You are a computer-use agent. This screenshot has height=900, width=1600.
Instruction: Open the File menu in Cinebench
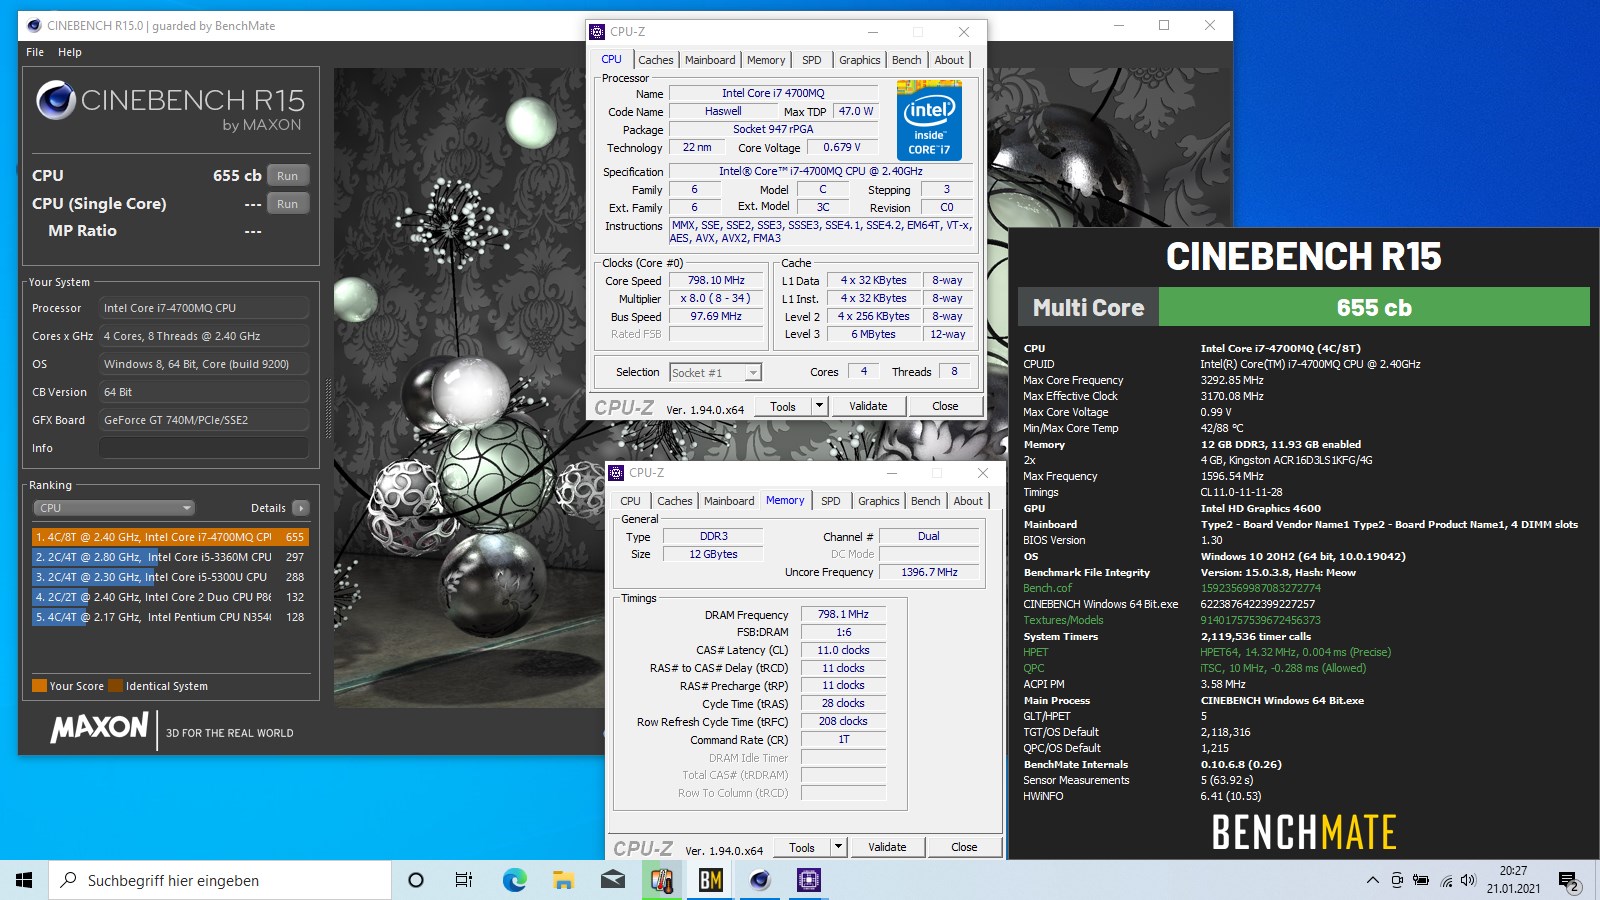click(35, 52)
